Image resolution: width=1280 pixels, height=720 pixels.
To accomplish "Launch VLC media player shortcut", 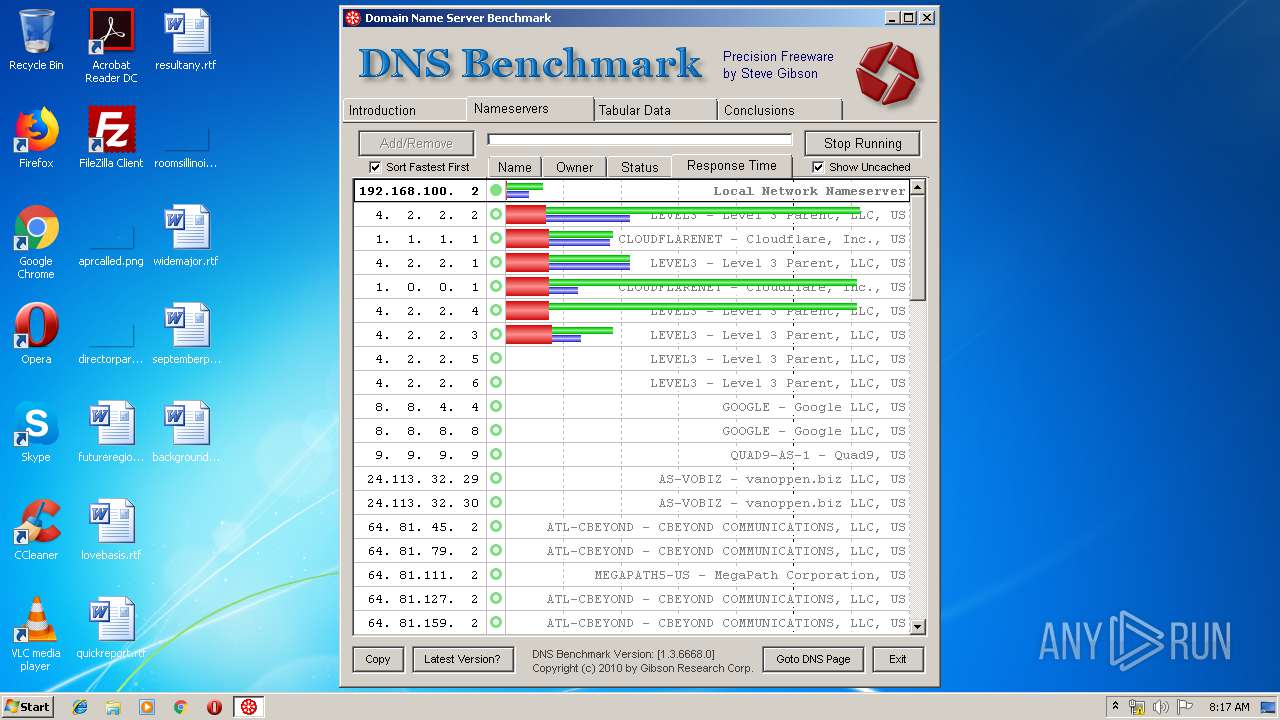I will 36,634.
